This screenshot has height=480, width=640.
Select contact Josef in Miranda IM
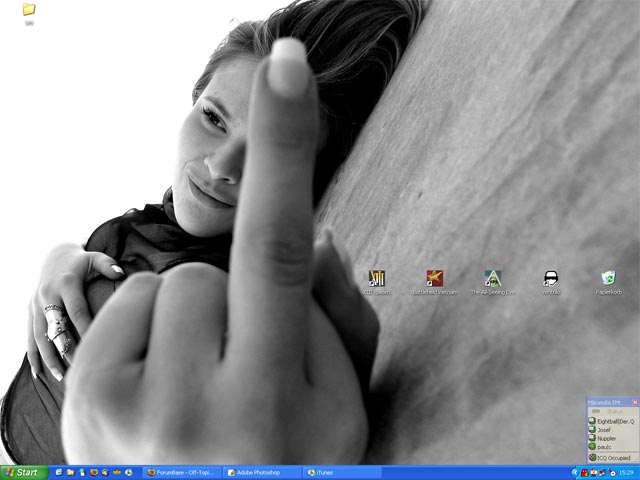pos(611,430)
